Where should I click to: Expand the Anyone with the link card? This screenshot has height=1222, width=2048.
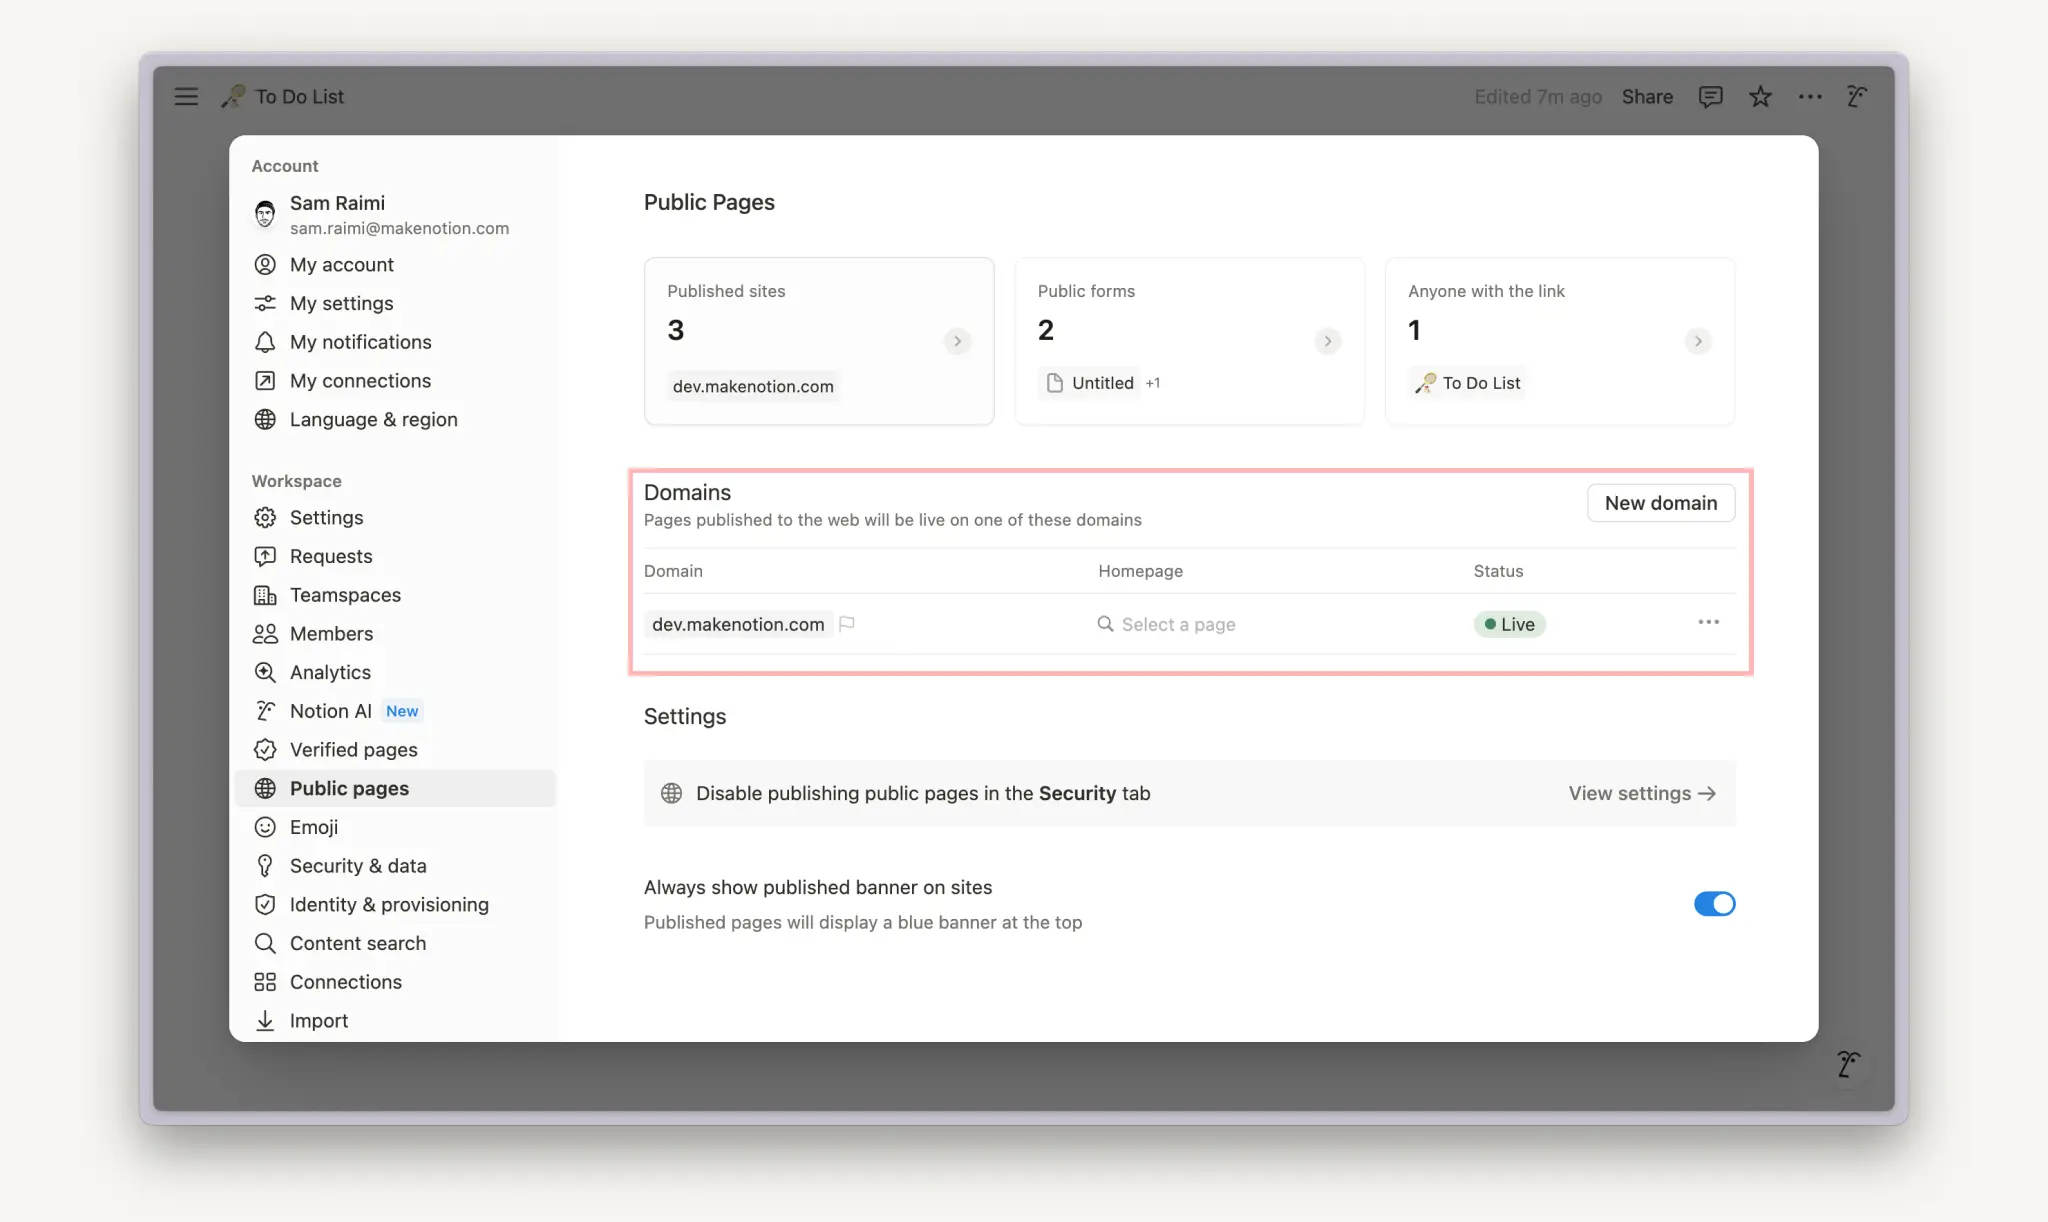(1696, 341)
